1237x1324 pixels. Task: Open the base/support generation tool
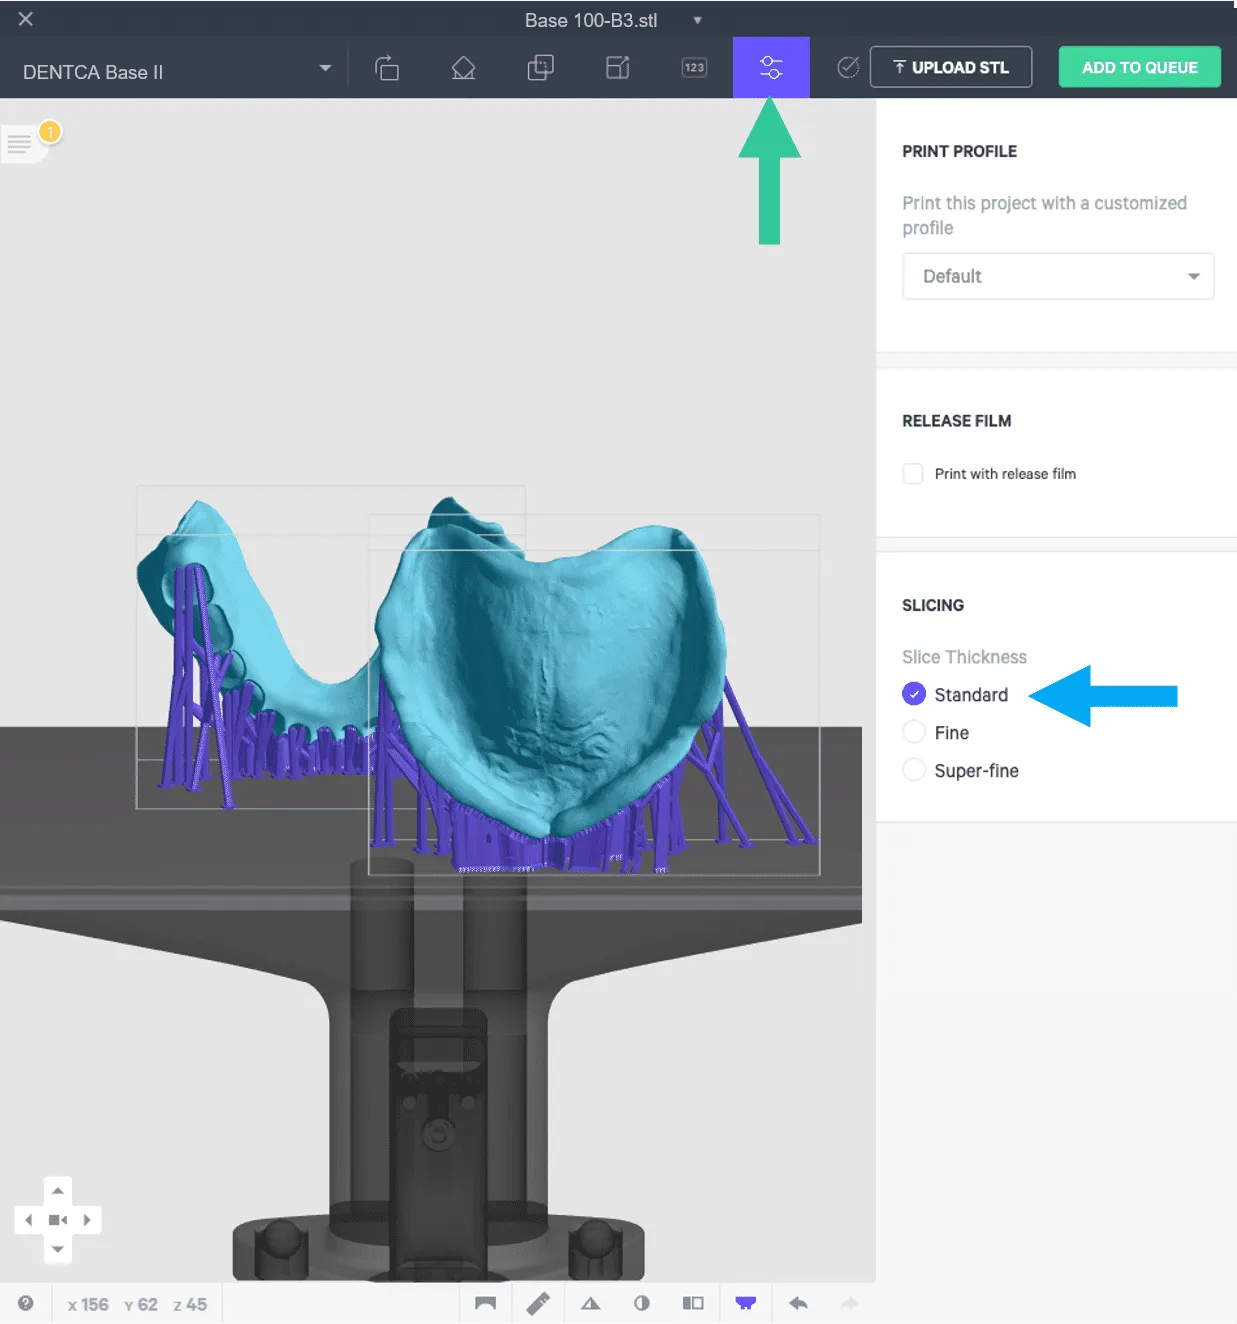pyautogui.click(x=463, y=68)
